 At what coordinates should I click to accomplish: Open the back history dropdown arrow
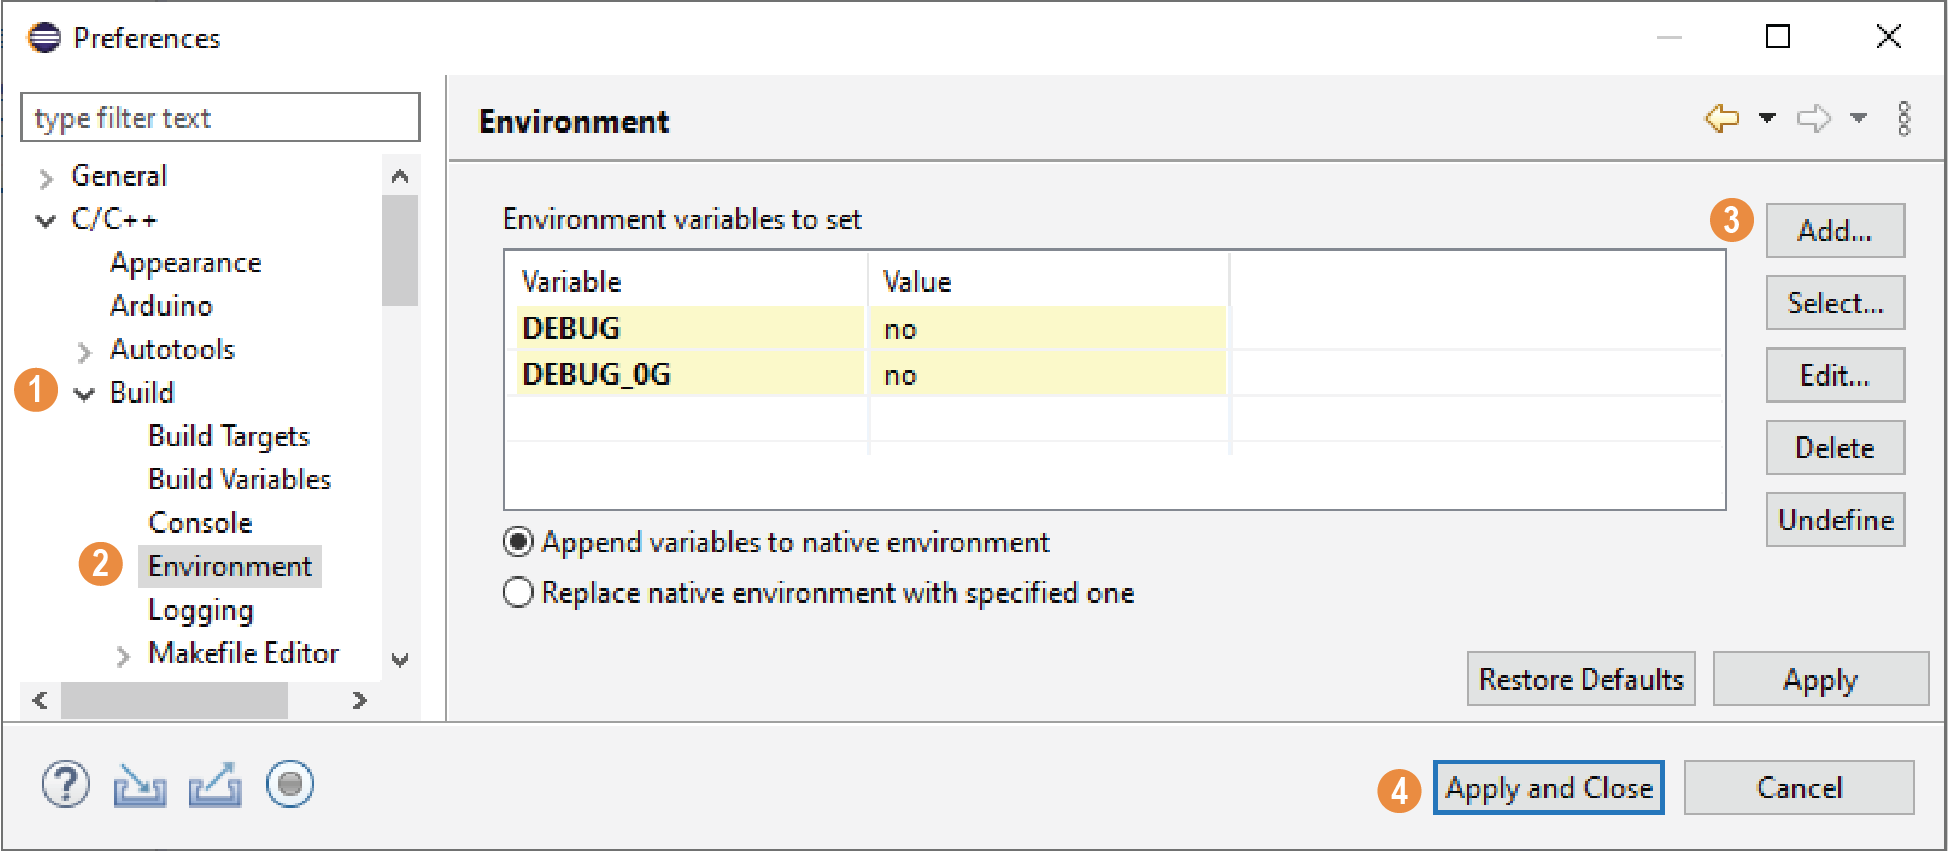coord(1767,119)
